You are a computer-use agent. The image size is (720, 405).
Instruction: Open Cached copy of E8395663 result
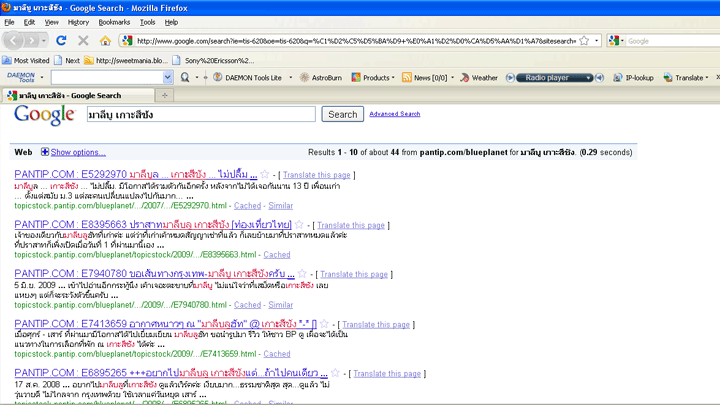[x=276, y=254]
